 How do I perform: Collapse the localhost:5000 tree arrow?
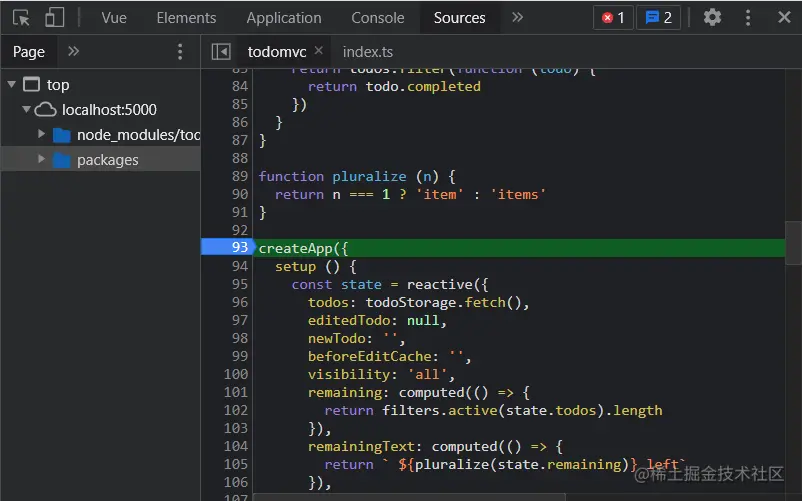(x=26, y=109)
